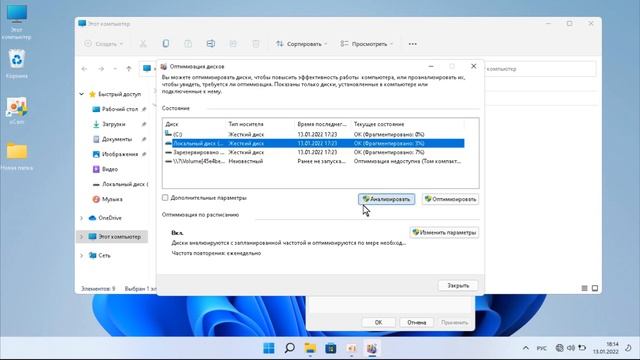Click the Forward arrow in Explorer
Image resolution: width=640 pixels, height=360 pixels.
(101, 69)
